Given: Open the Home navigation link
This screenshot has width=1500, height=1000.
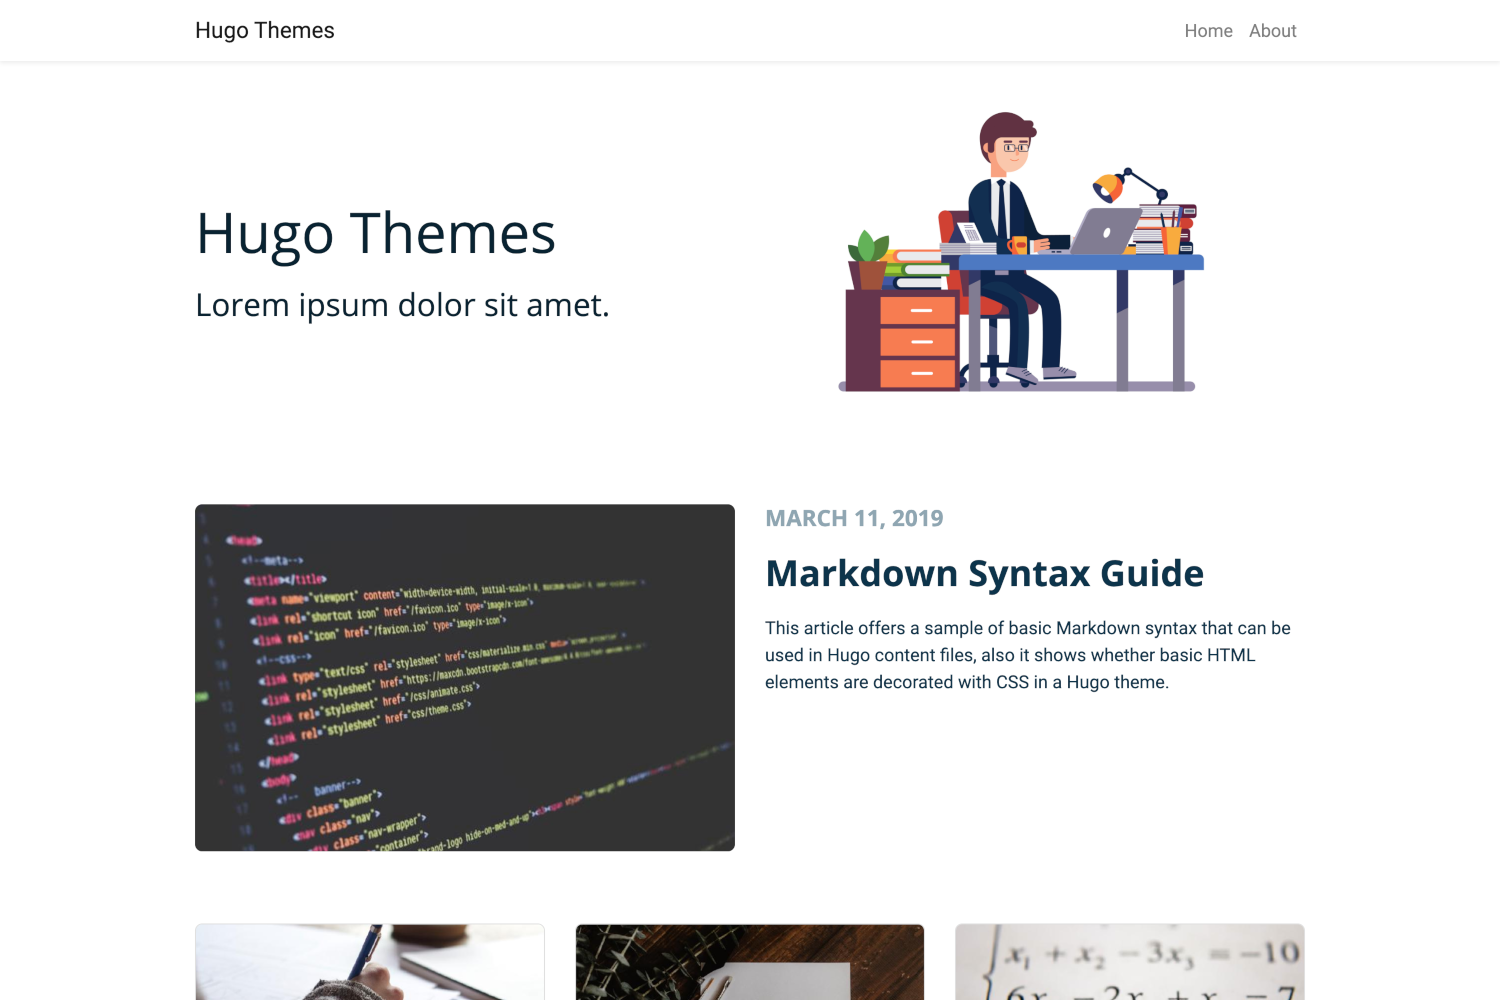Looking at the screenshot, I should click(1208, 31).
